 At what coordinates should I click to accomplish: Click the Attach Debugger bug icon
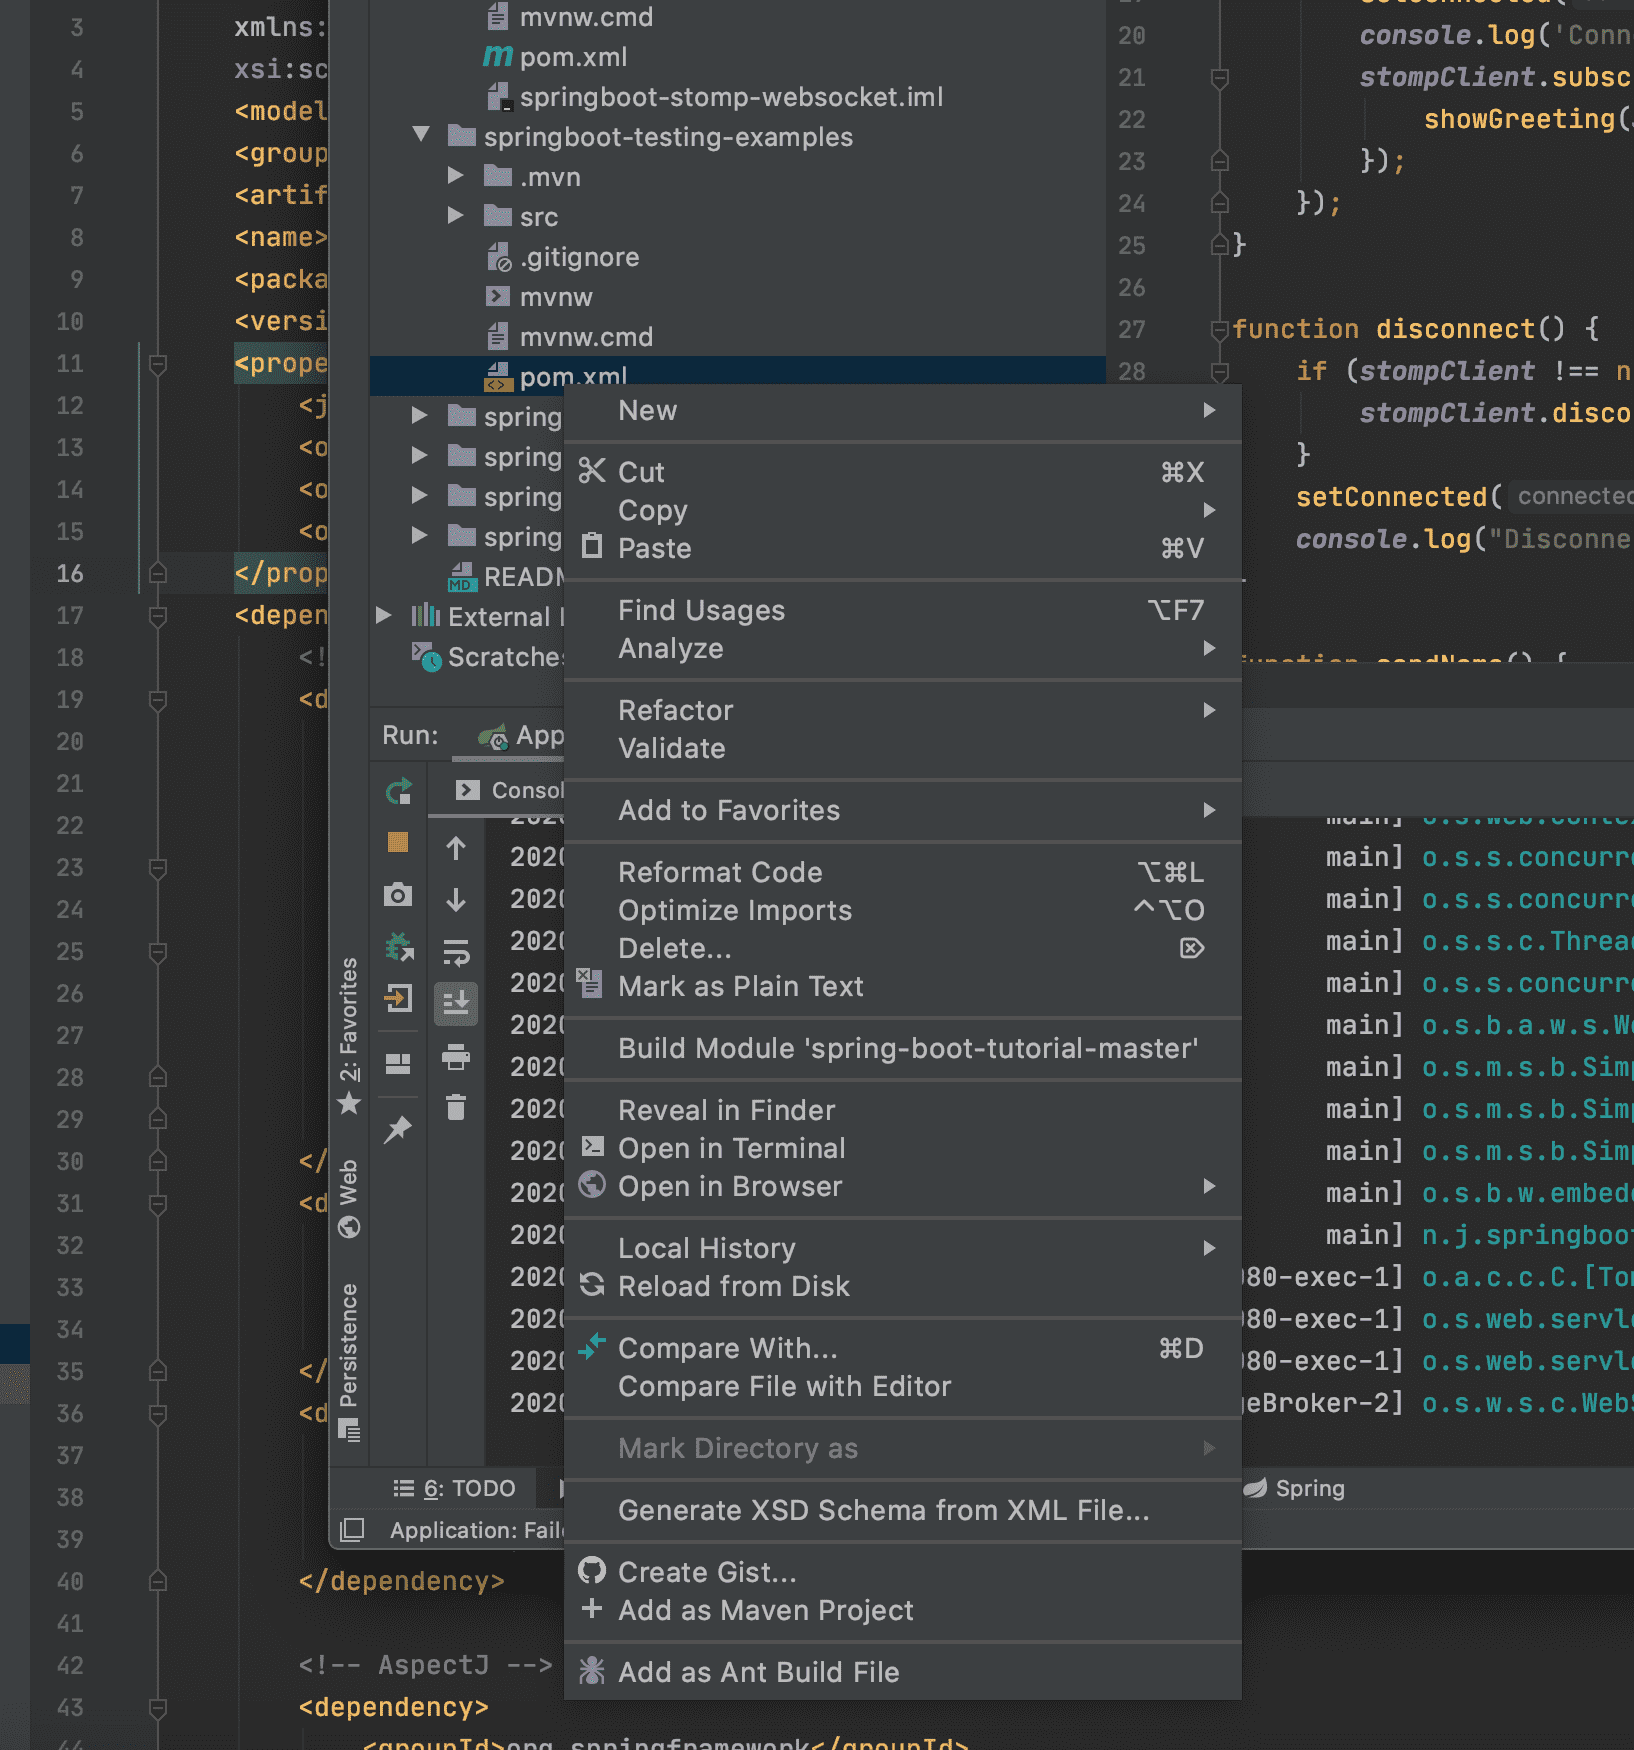pyautogui.click(x=398, y=946)
